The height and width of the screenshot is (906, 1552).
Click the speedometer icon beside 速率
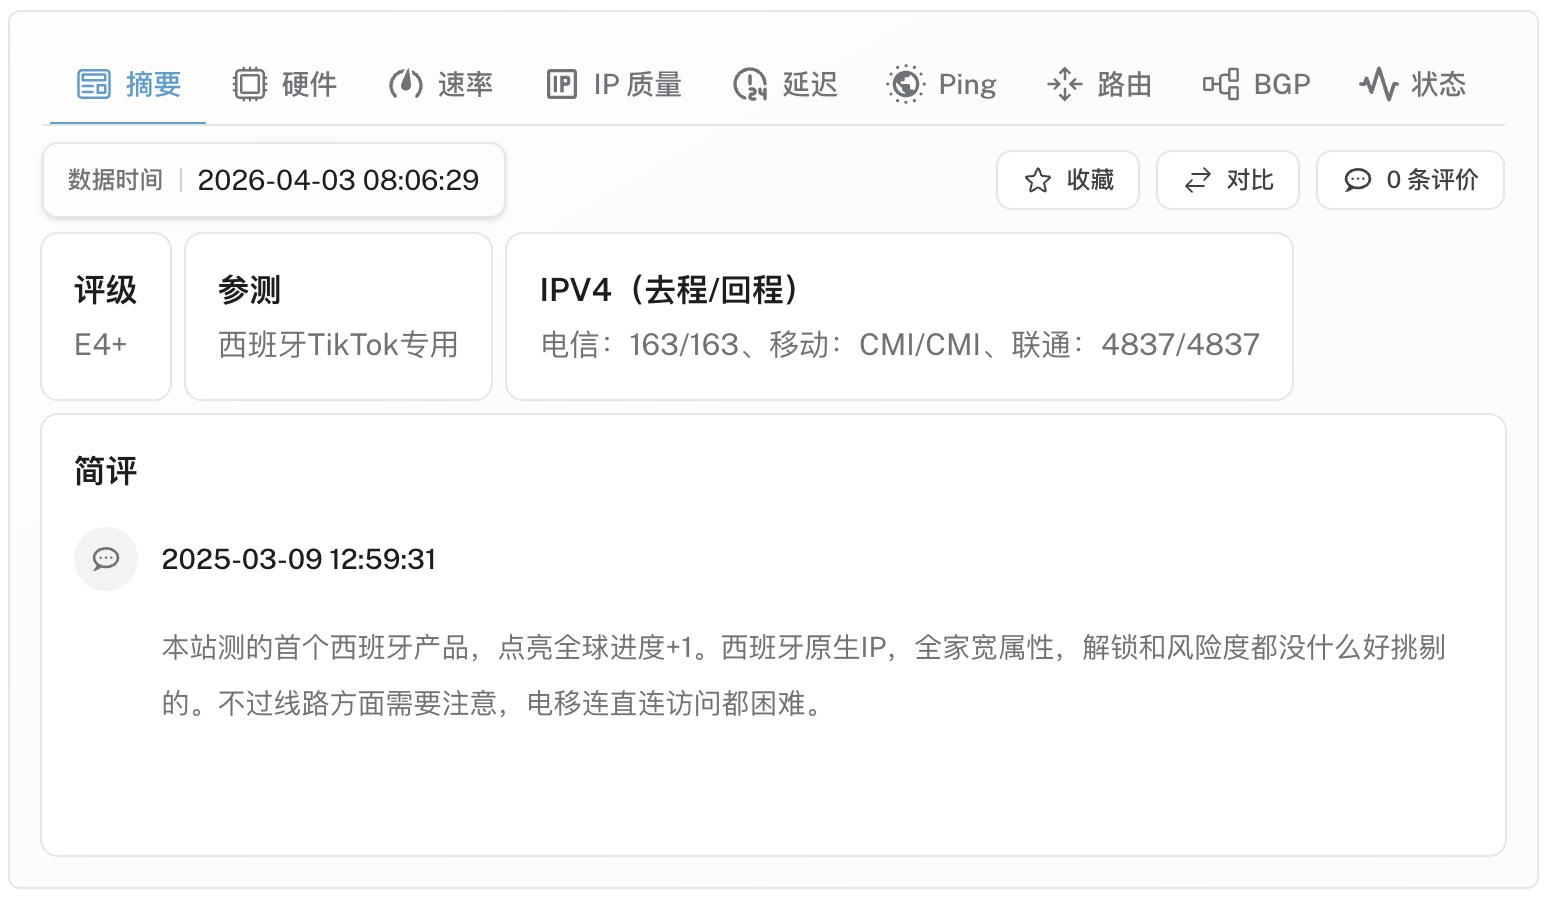point(406,84)
